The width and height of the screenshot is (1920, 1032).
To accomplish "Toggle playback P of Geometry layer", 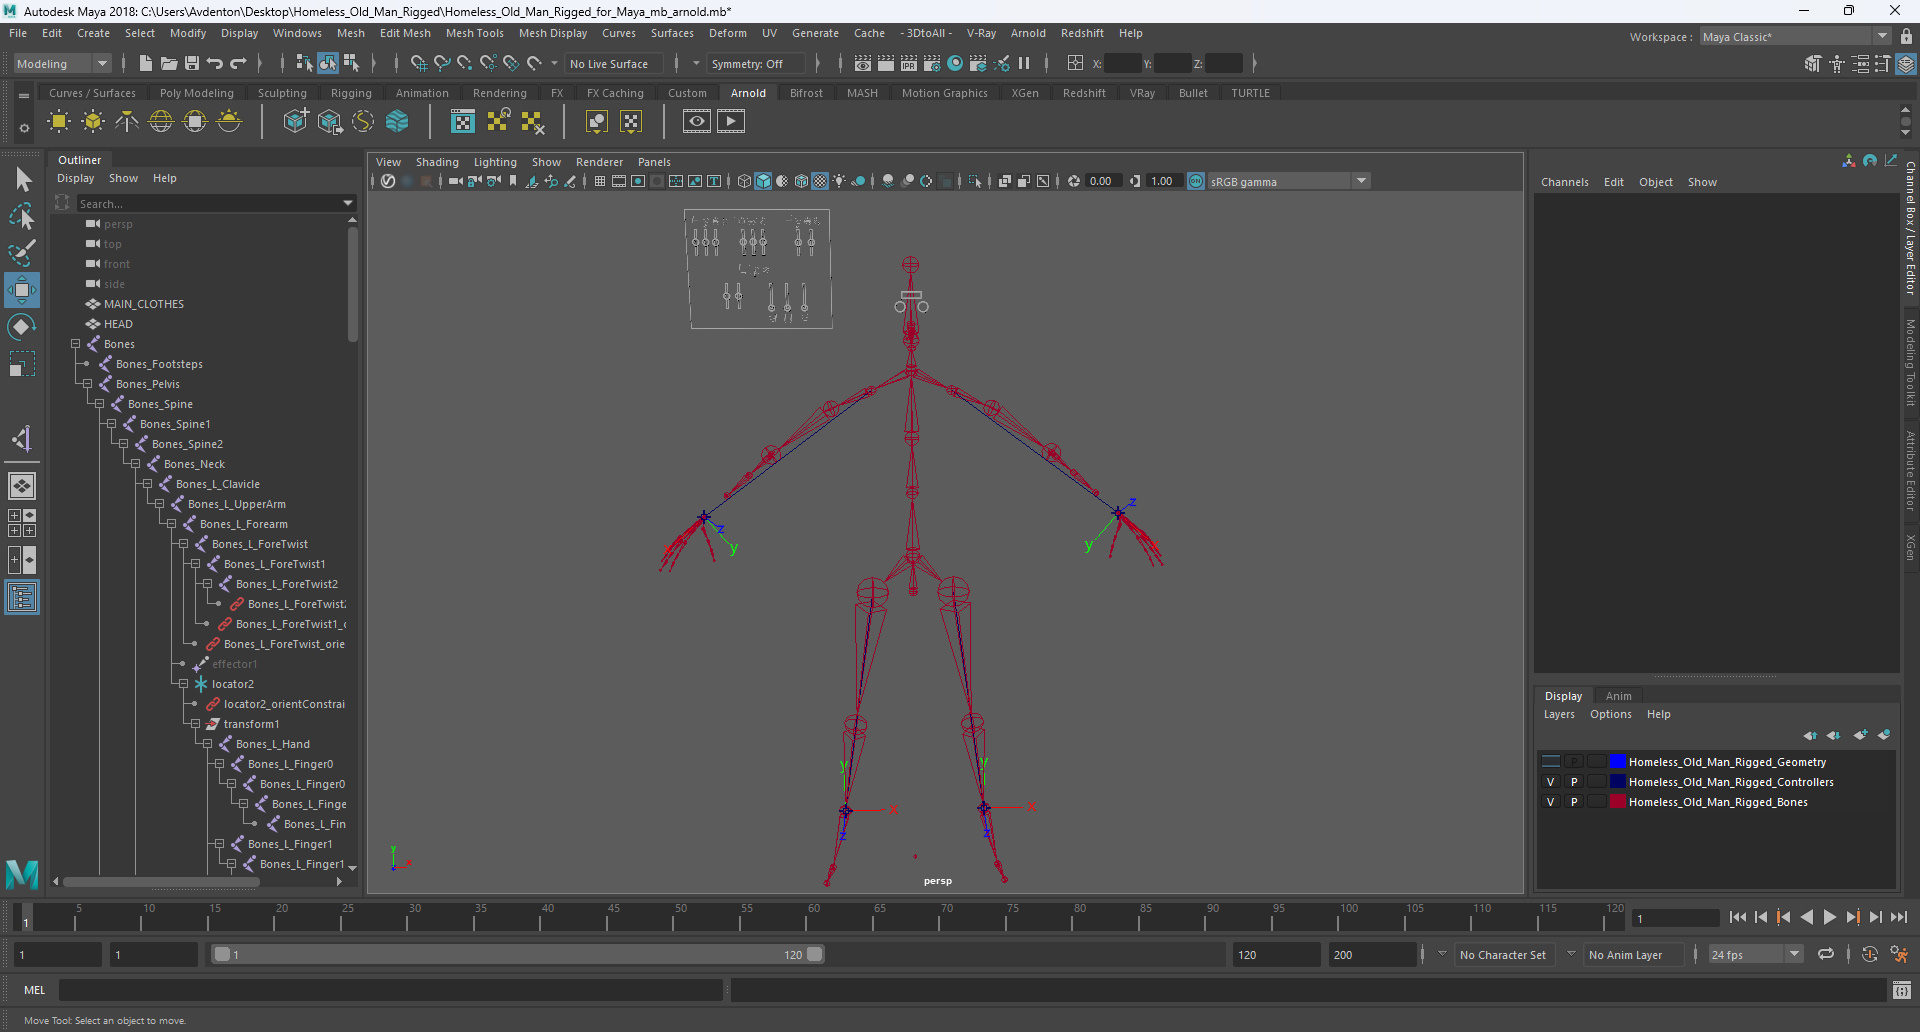I will pyautogui.click(x=1574, y=762).
